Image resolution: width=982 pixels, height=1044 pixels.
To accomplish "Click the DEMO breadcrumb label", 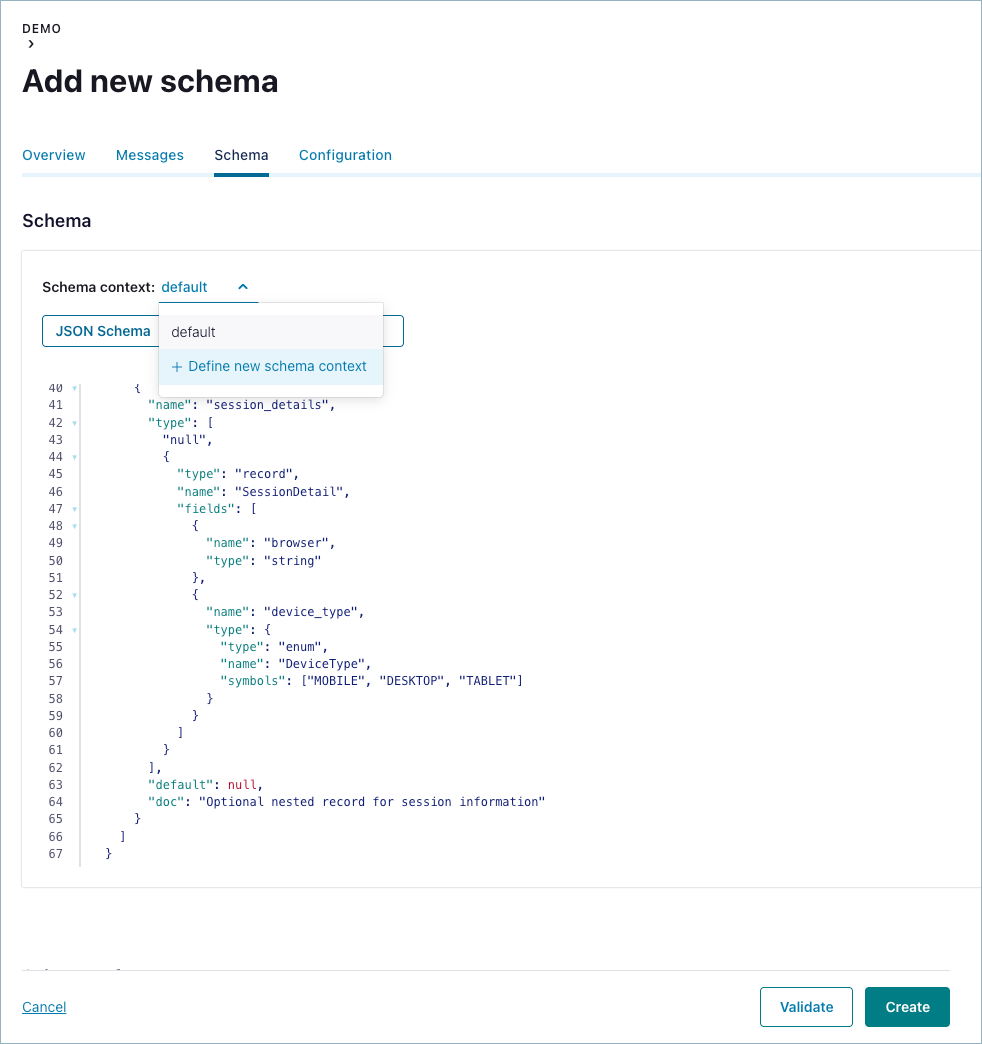I will coord(41,29).
